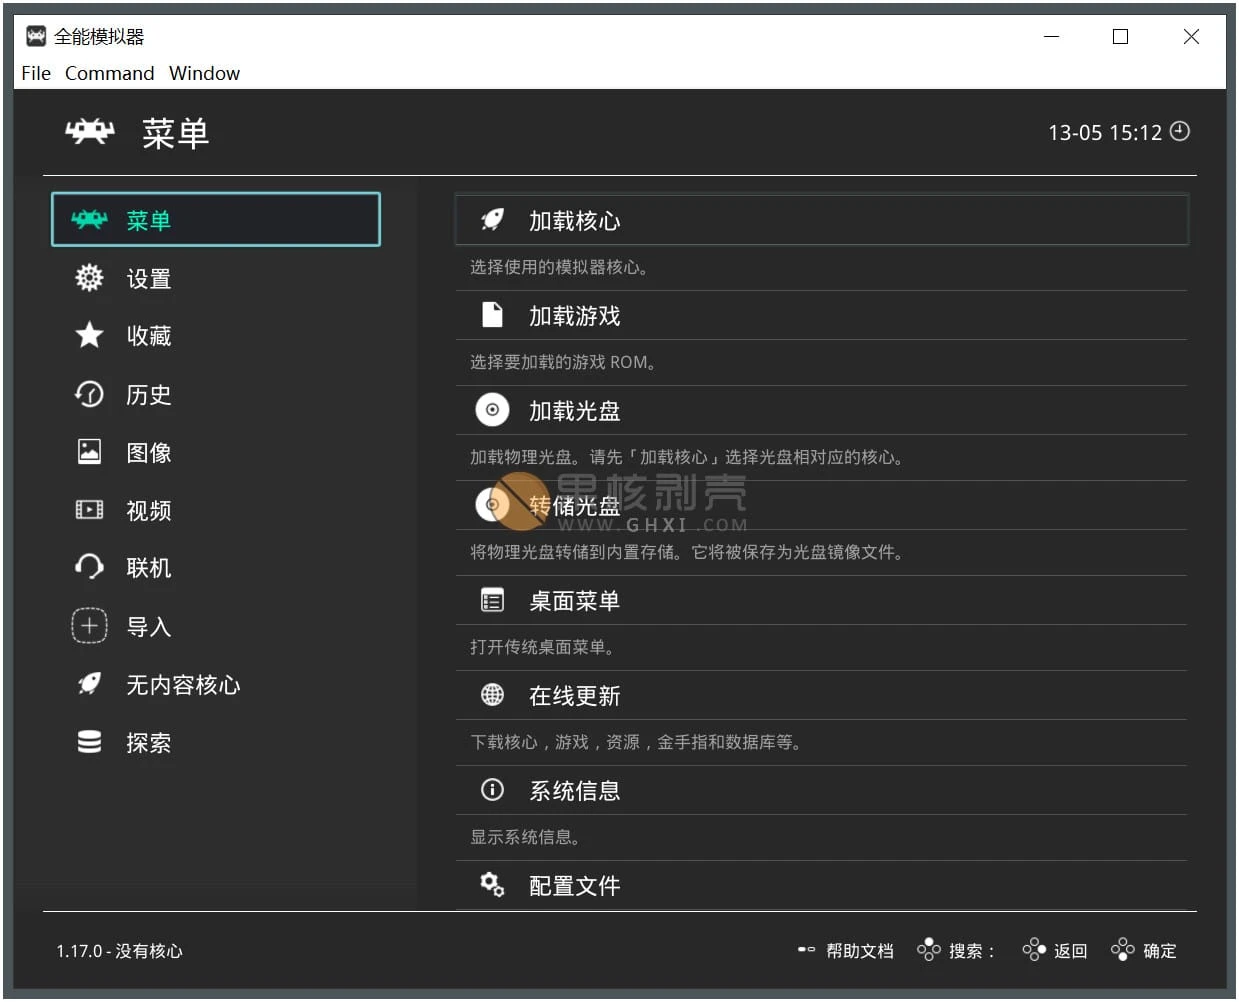Go to the 历史 sidebar label
This screenshot has height=1002, width=1239.
pyautogui.click(x=149, y=394)
